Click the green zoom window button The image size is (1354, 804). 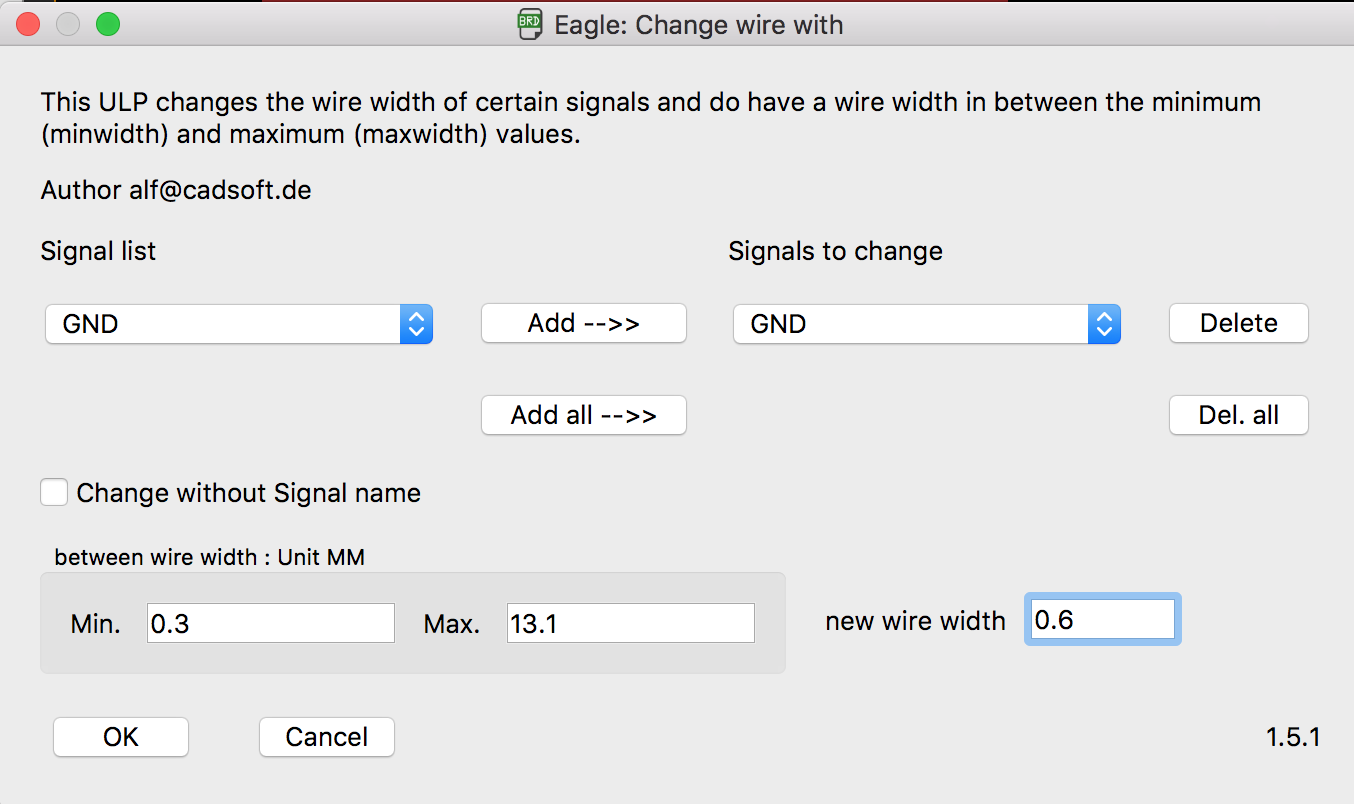[107, 24]
